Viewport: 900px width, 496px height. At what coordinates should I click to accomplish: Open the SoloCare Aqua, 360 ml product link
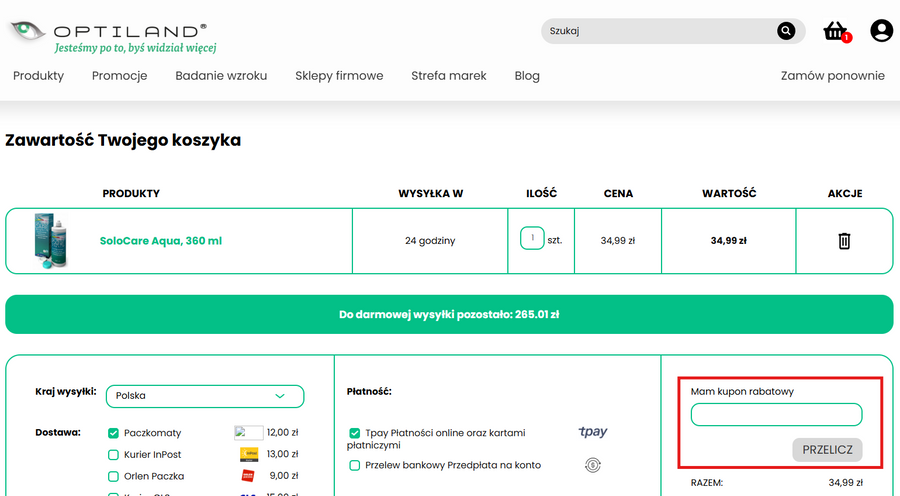[161, 241]
